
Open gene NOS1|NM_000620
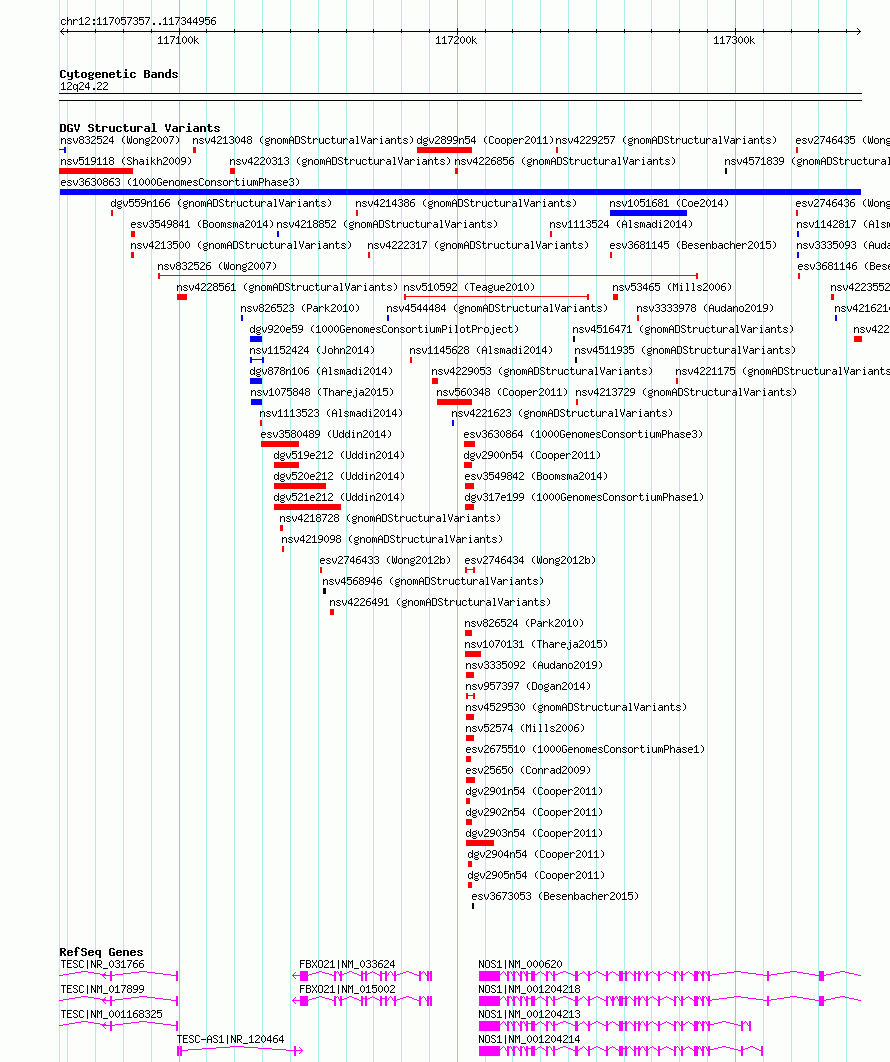[520, 964]
